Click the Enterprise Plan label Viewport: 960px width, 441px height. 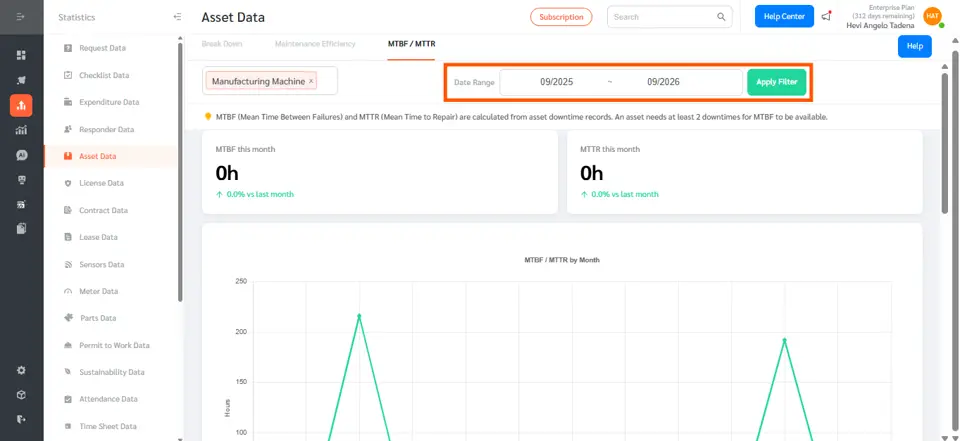point(892,7)
